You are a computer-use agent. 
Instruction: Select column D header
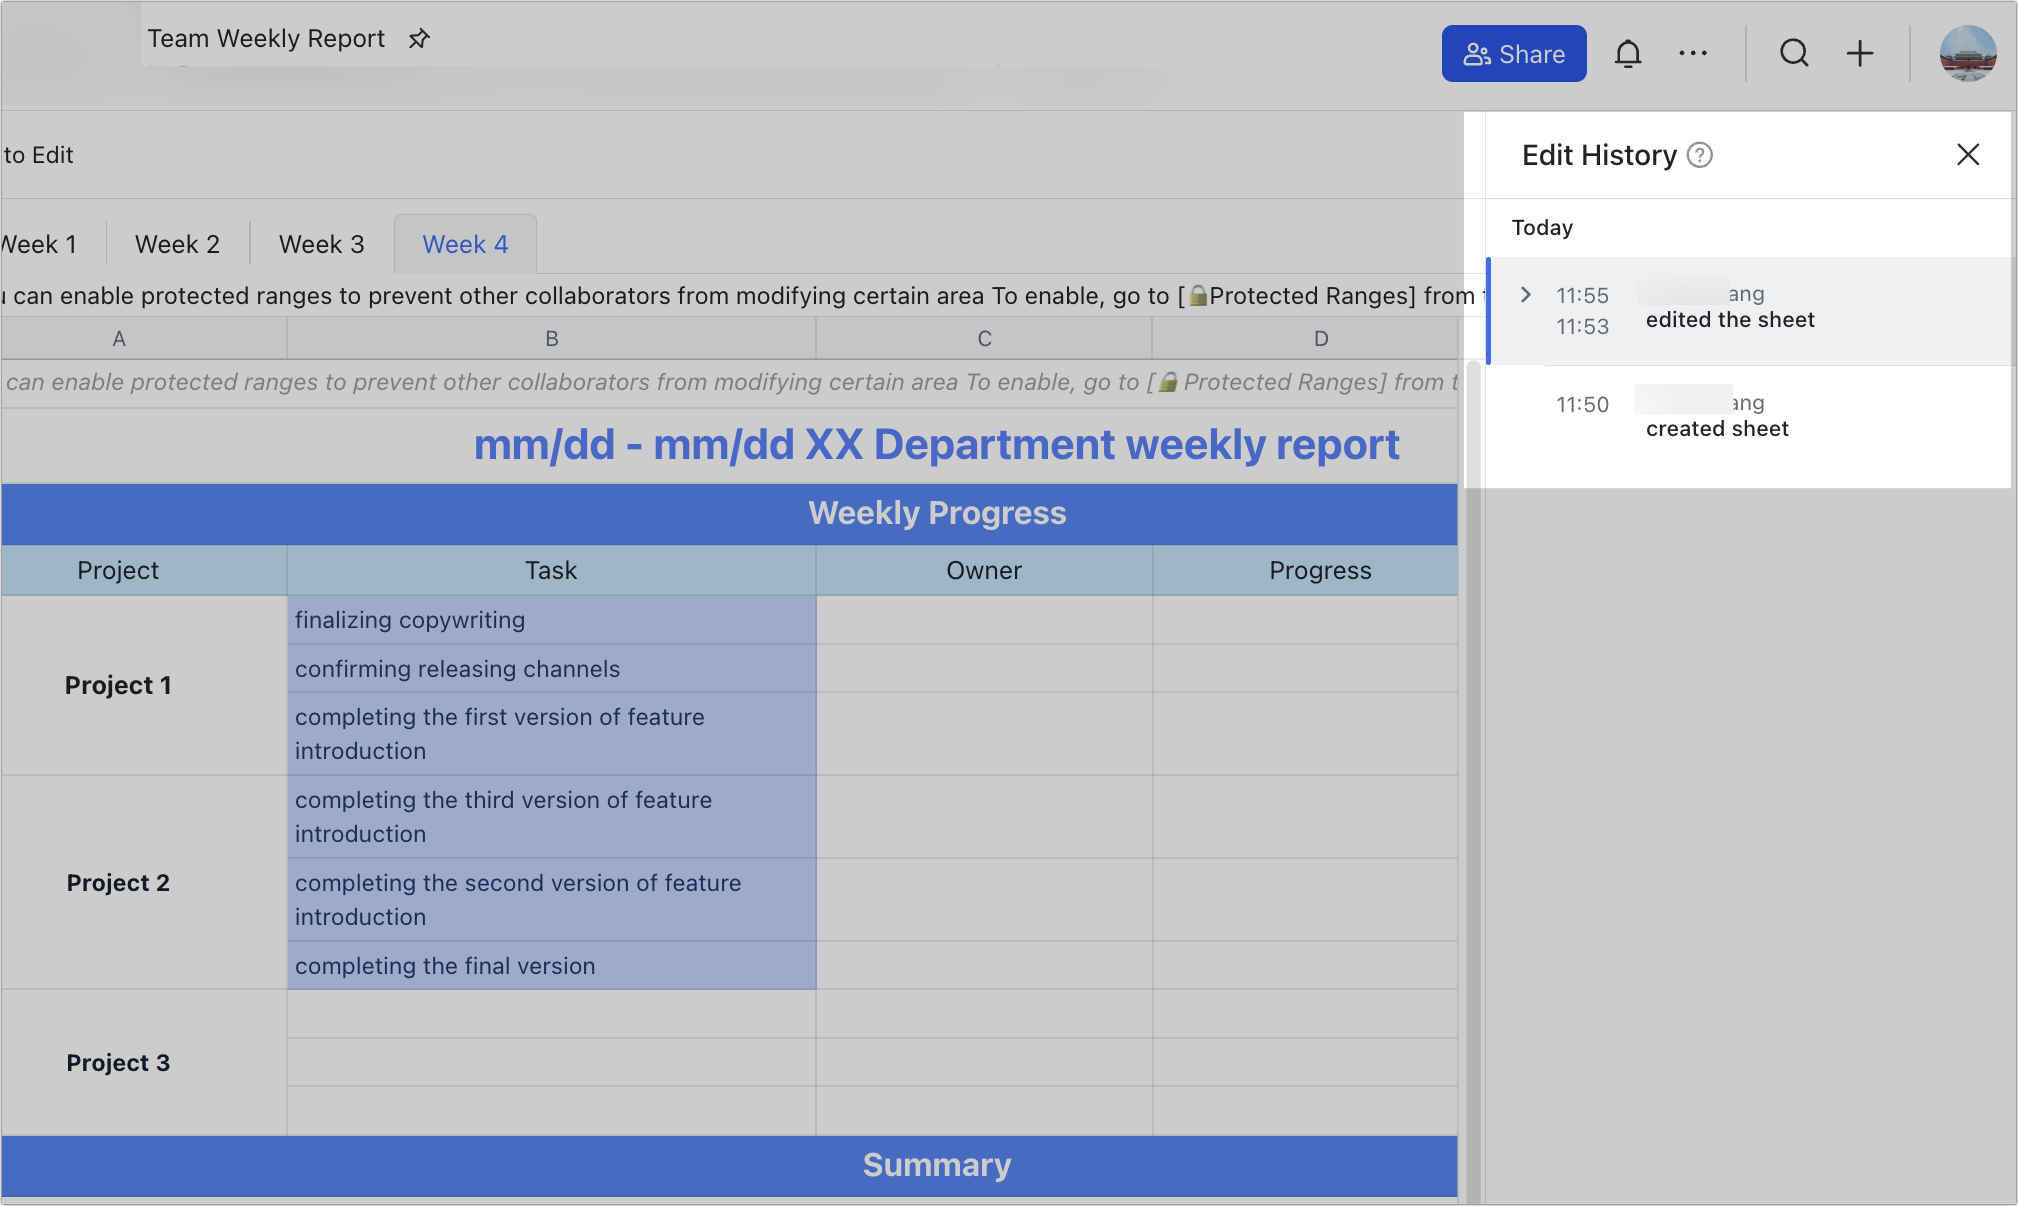(1320, 339)
